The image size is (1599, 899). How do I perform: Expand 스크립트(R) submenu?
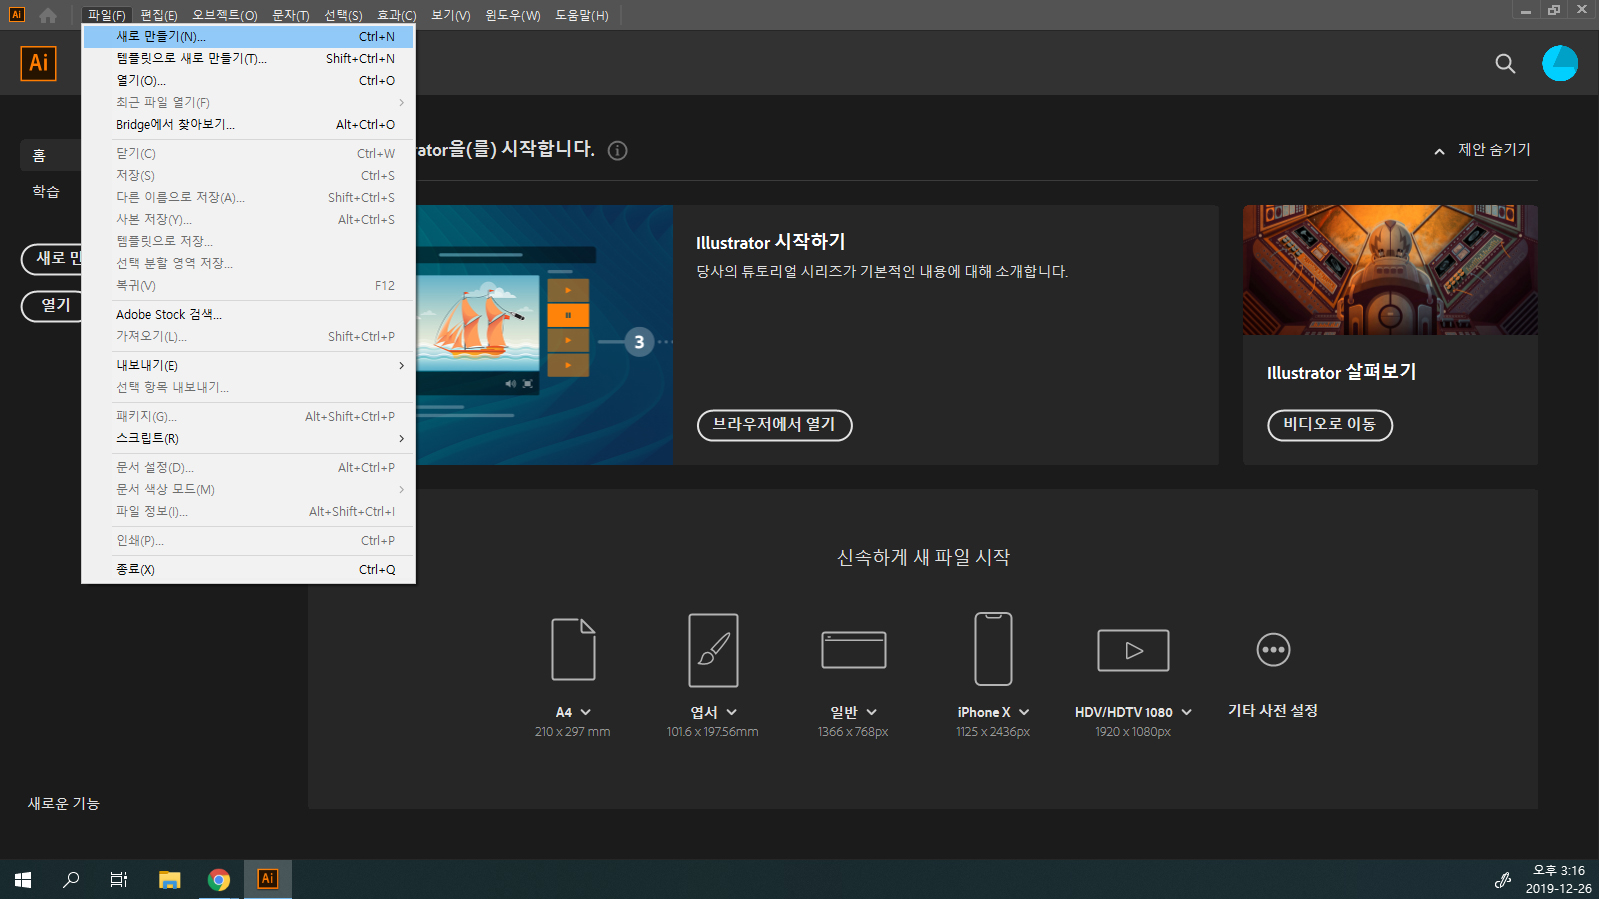pos(248,438)
